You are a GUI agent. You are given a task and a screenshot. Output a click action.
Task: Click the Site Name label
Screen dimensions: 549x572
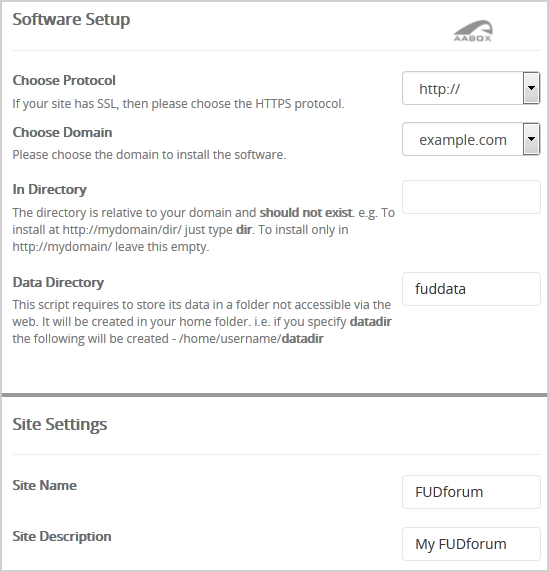(45, 485)
